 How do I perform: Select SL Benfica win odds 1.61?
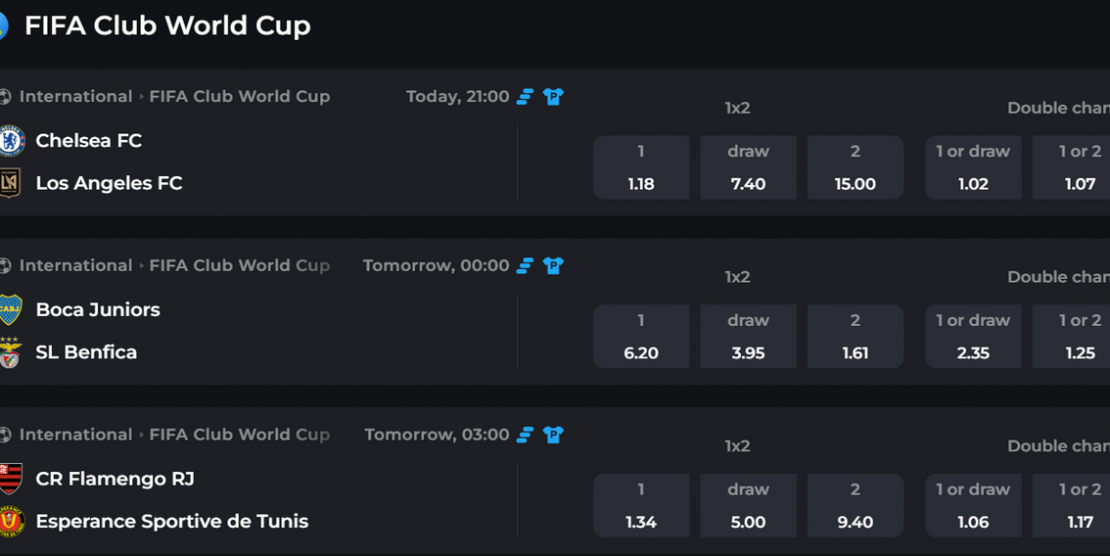[x=855, y=336]
